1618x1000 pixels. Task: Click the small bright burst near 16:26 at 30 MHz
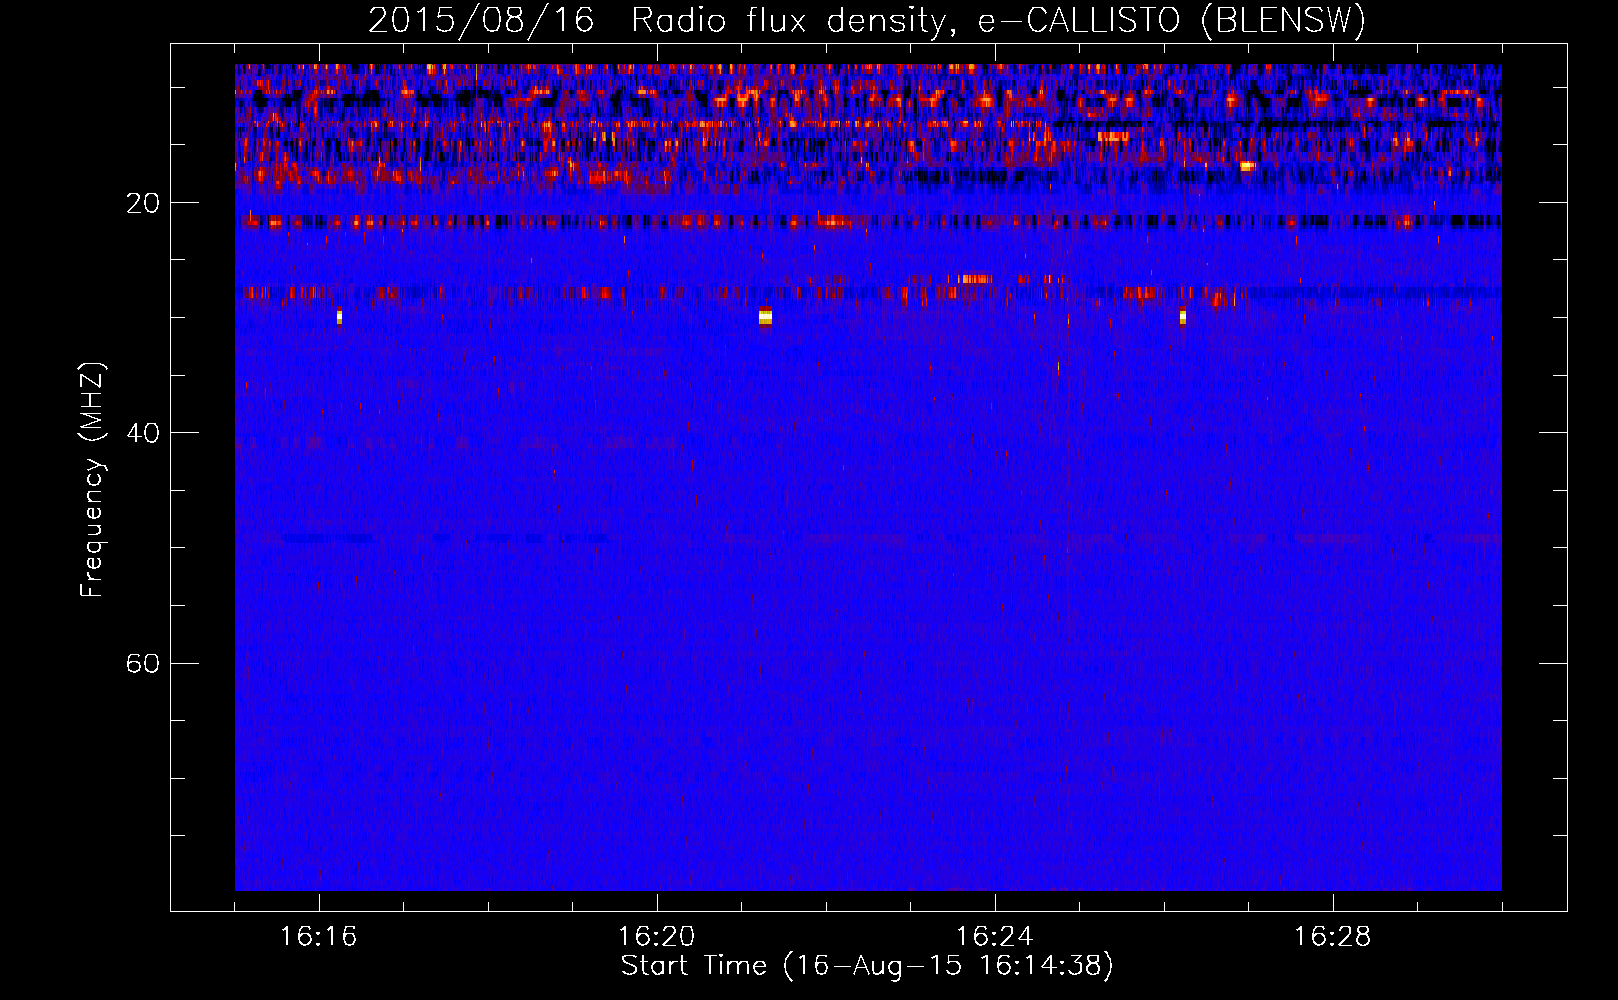(1183, 316)
